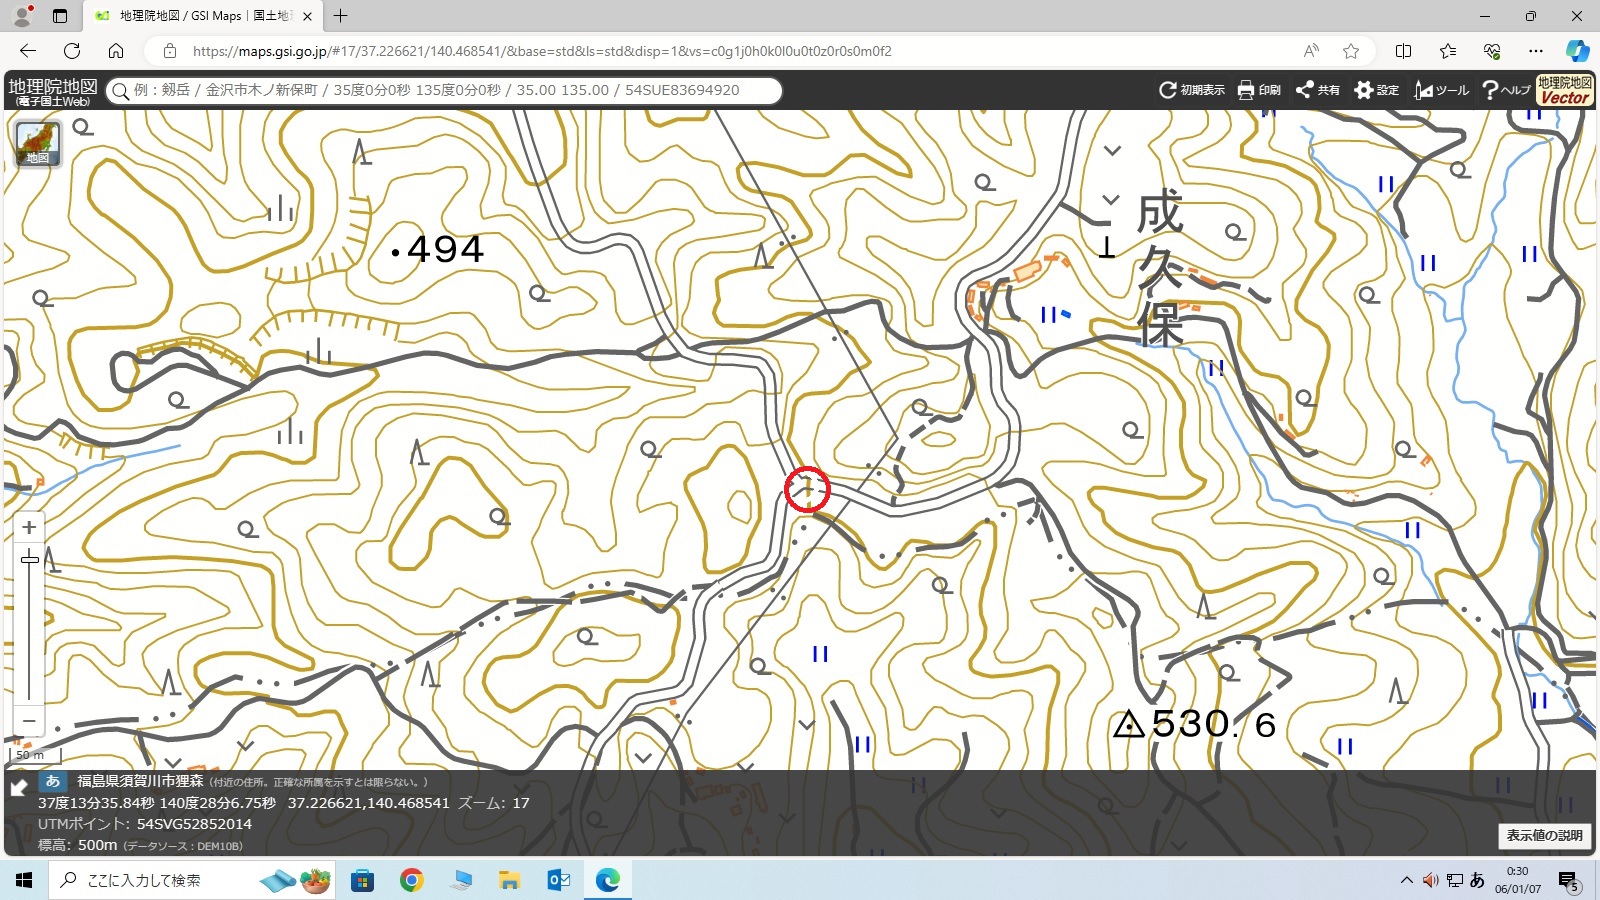
Task: Switch to 地理院地図 Vector mode
Action: click(1565, 90)
